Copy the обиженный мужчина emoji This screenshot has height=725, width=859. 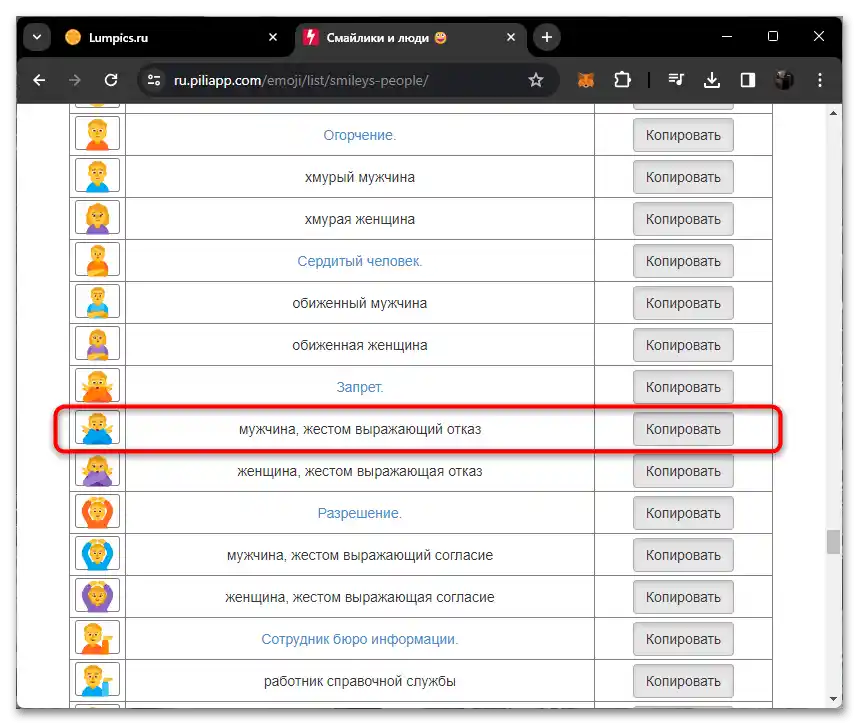click(x=683, y=303)
